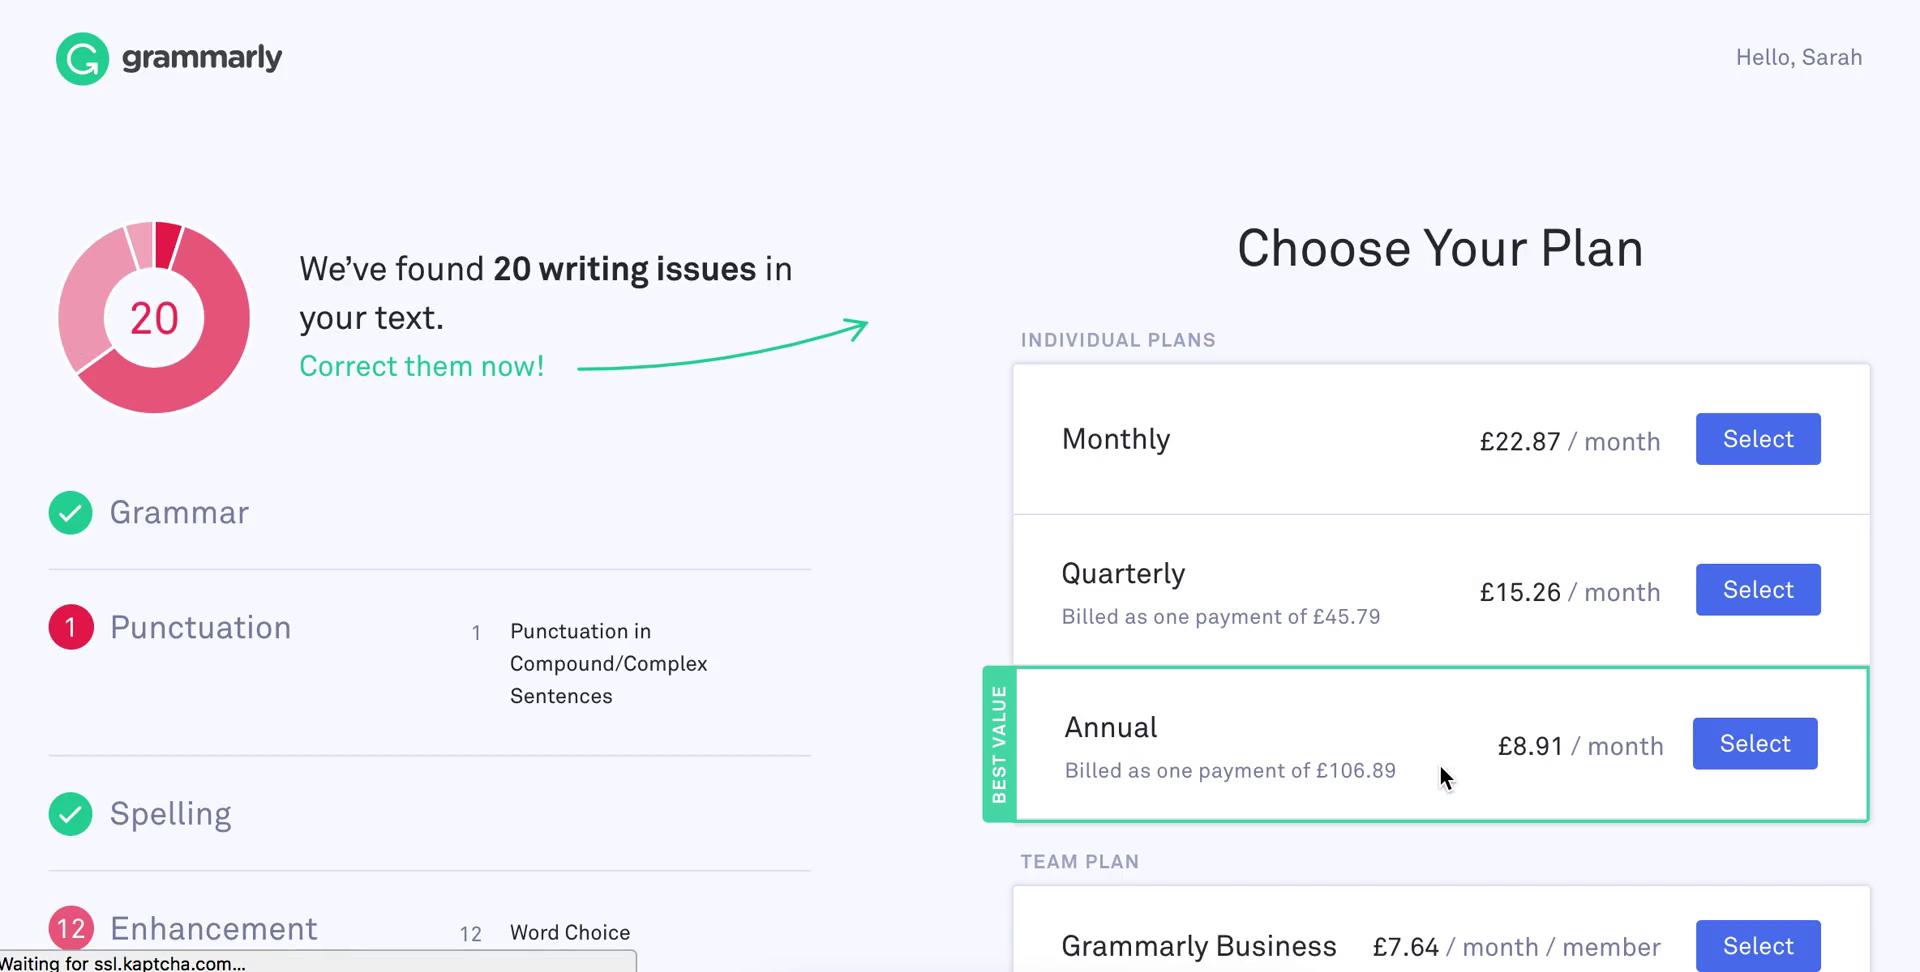Click the Word Choice issue item
Screen dimensions: 1920x972
coord(570,933)
